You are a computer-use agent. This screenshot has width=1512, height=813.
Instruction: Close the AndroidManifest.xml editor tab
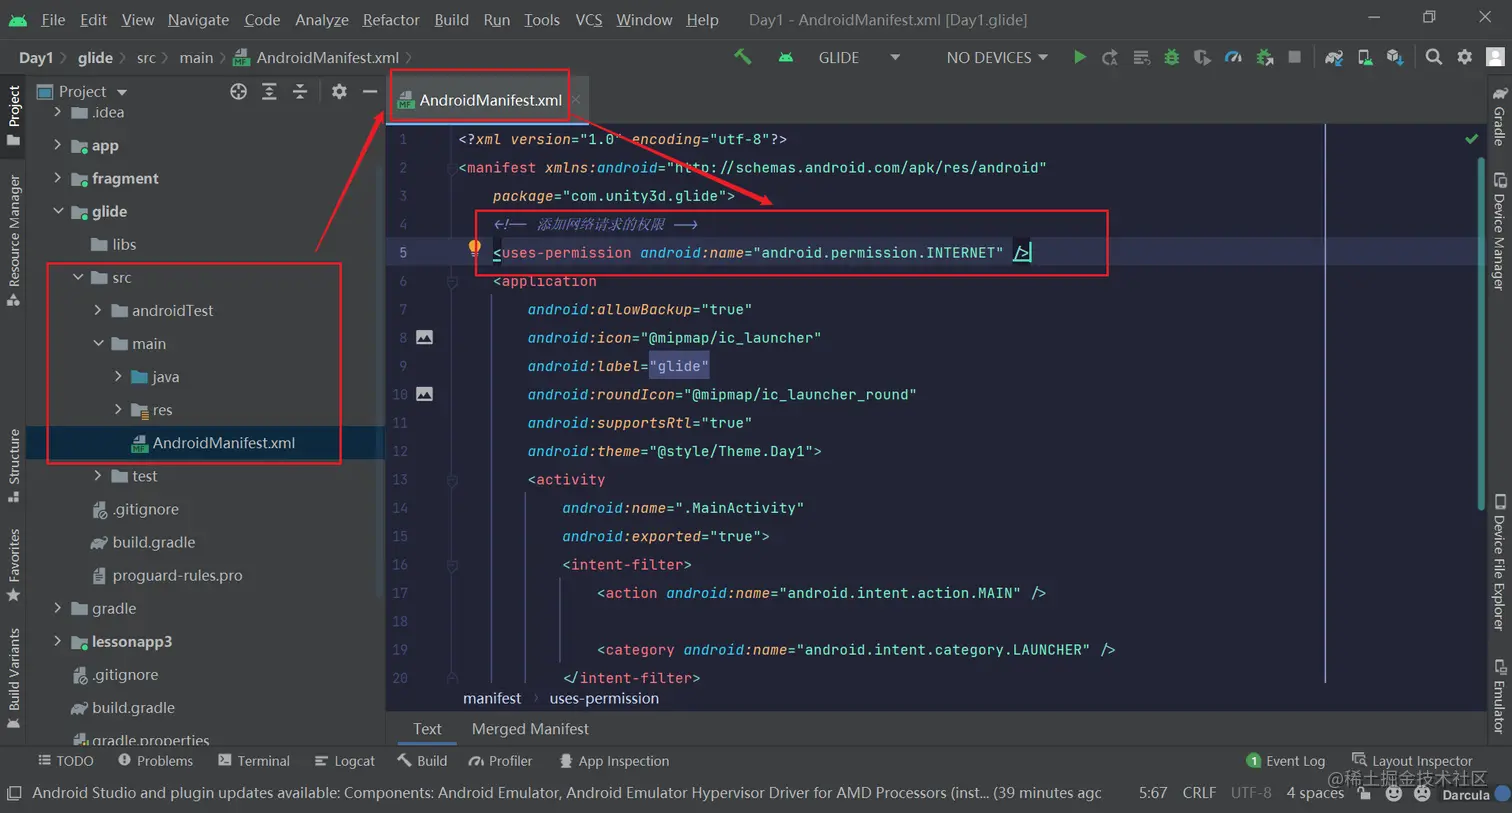point(576,100)
